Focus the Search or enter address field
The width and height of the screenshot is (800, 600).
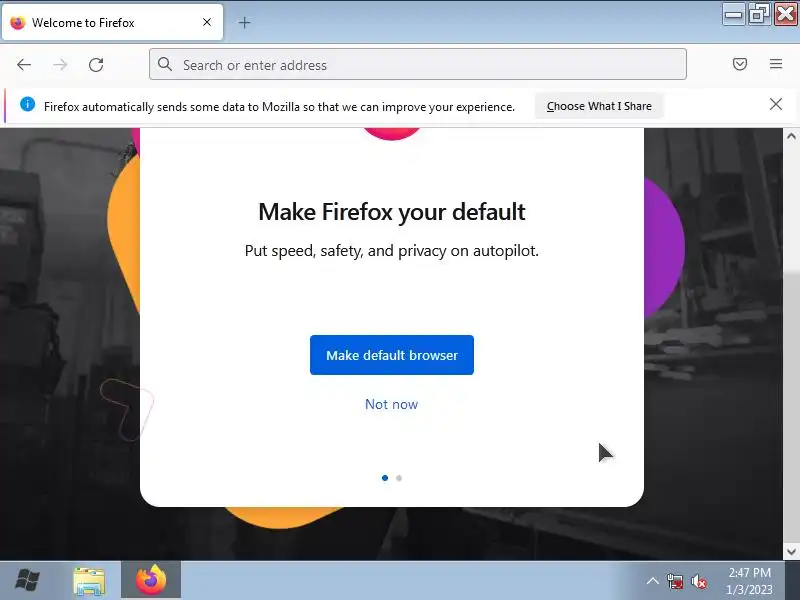pyautogui.click(x=417, y=64)
